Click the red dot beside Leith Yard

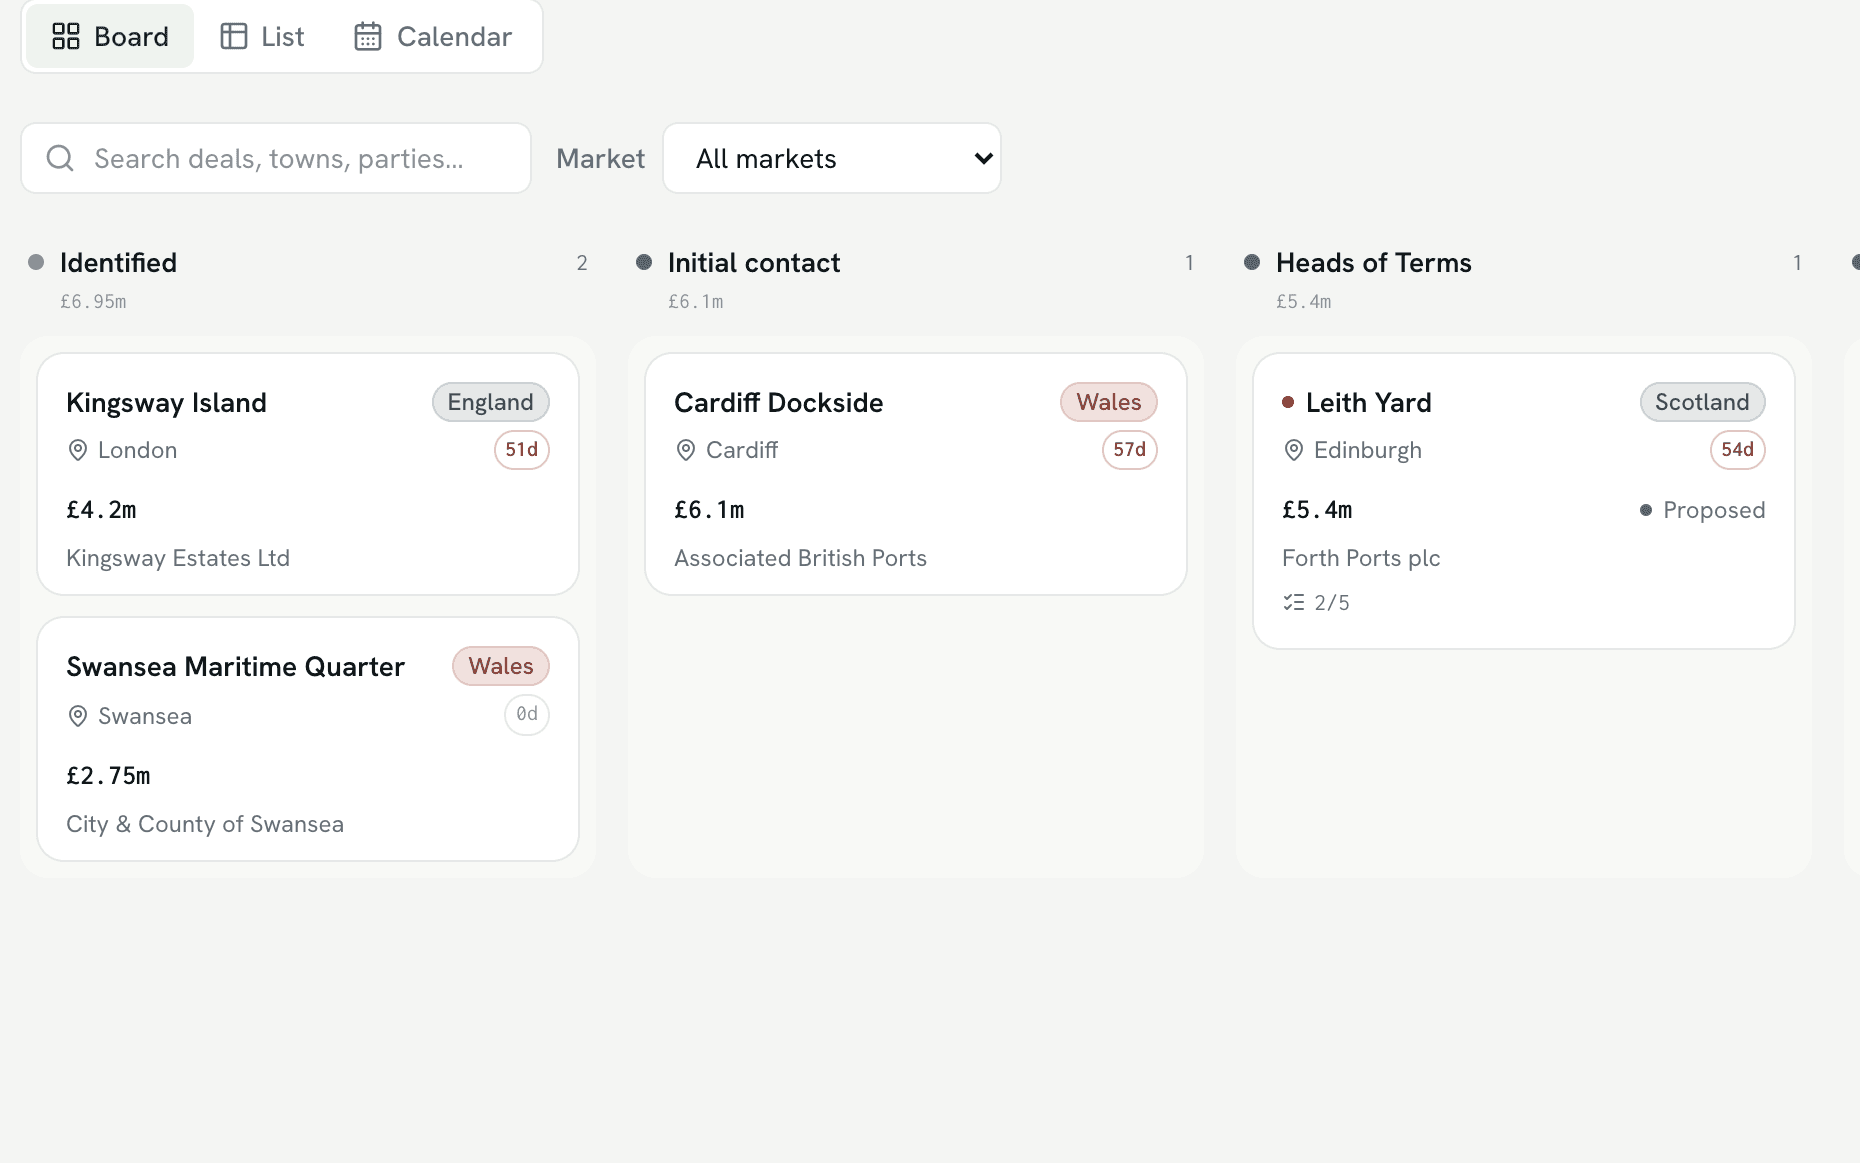pyautogui.click(x=1288, y=402)
